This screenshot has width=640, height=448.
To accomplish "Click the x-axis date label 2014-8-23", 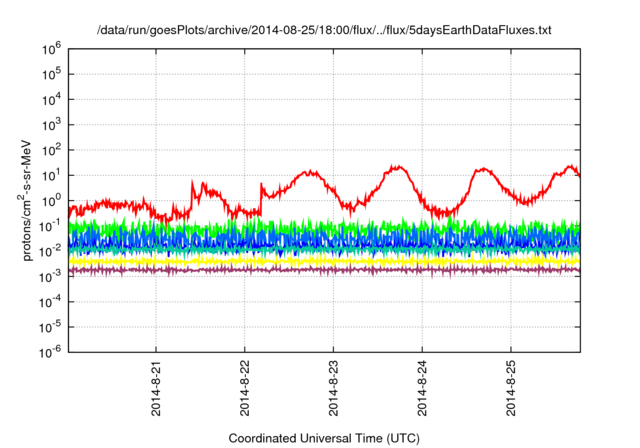I will 333,388.
